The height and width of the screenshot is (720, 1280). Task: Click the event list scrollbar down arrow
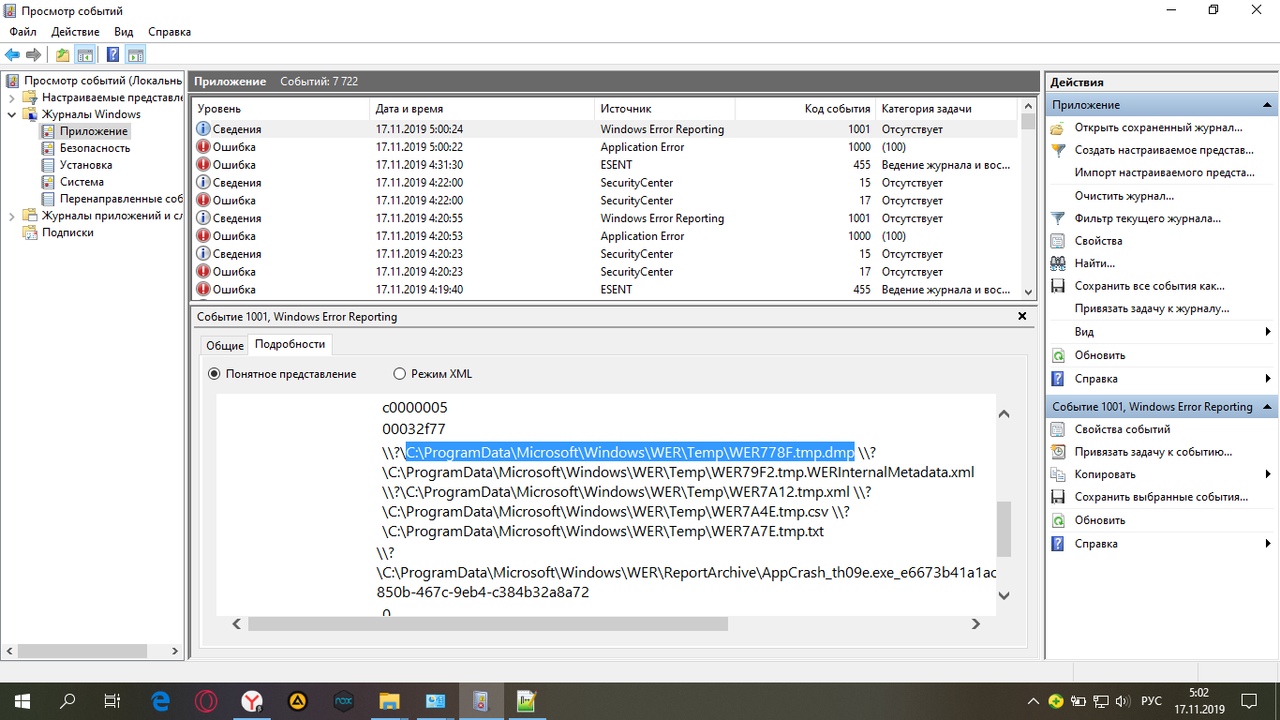click(x=1028, y=291)
